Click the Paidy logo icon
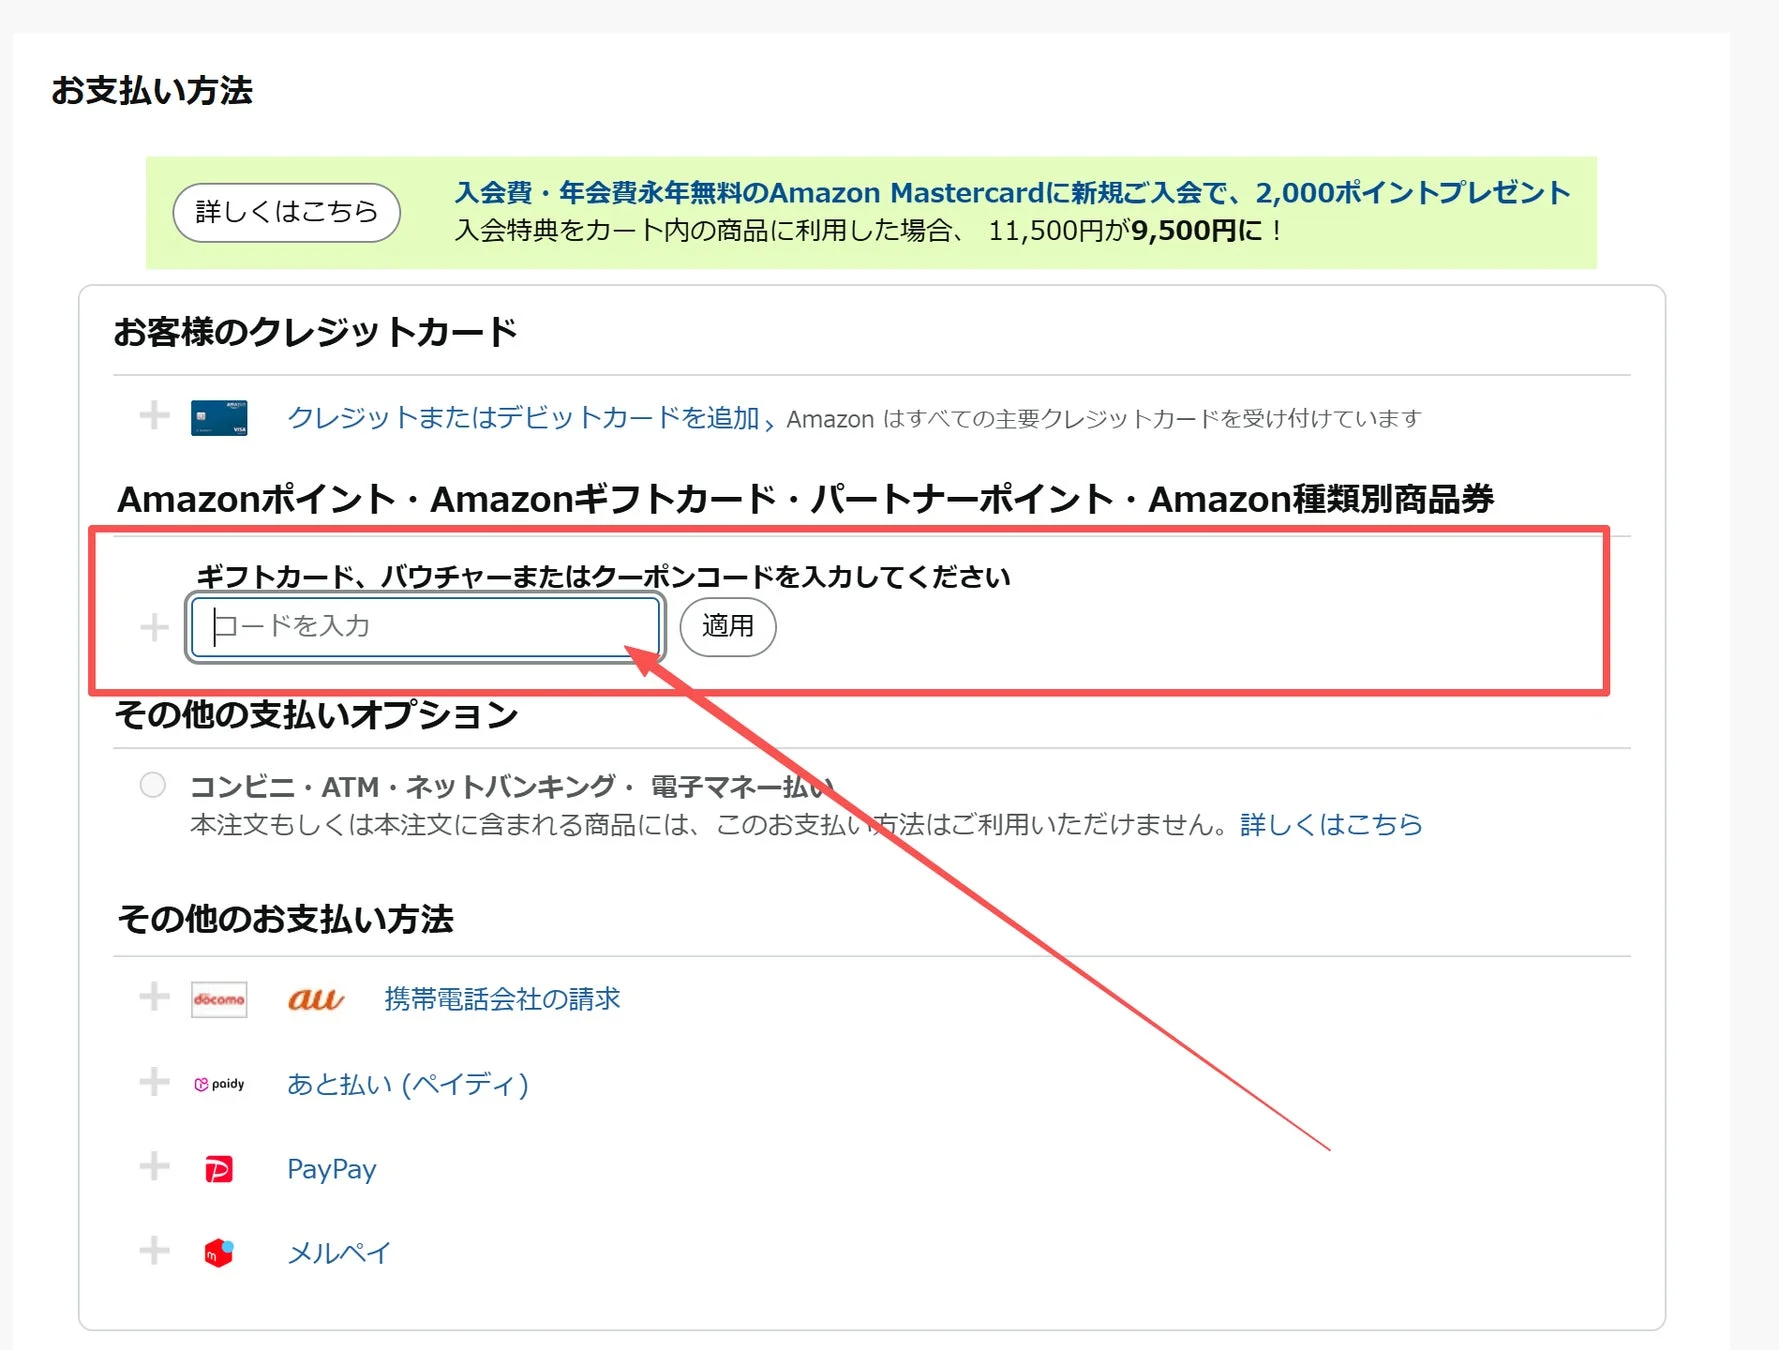The image size is (1779, 1350). click(218, 1083)
